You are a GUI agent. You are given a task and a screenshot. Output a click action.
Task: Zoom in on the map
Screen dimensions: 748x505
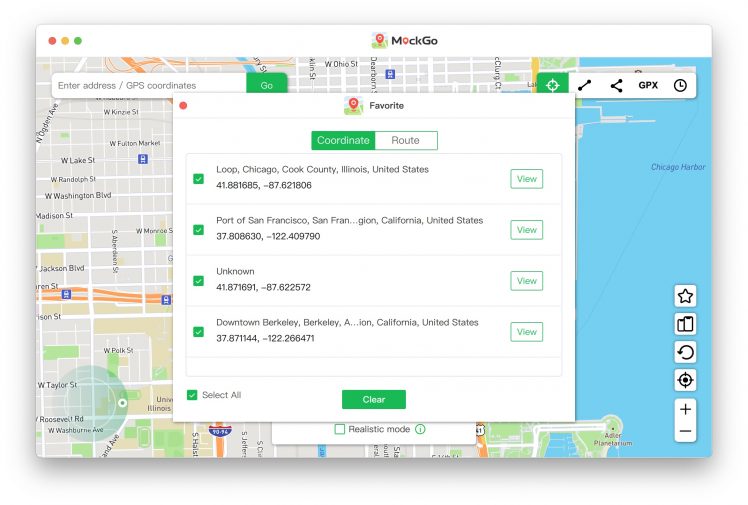click(685, 409)
